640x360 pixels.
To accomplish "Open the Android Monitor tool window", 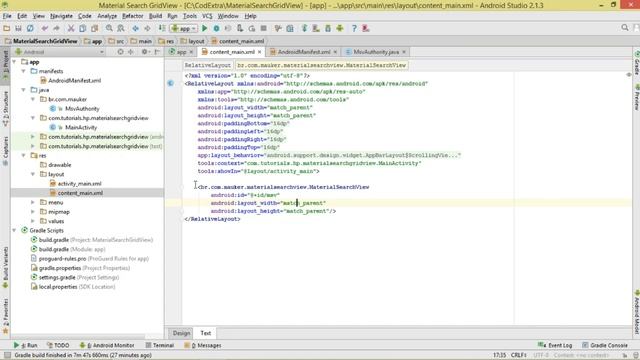I will point(106,345).
